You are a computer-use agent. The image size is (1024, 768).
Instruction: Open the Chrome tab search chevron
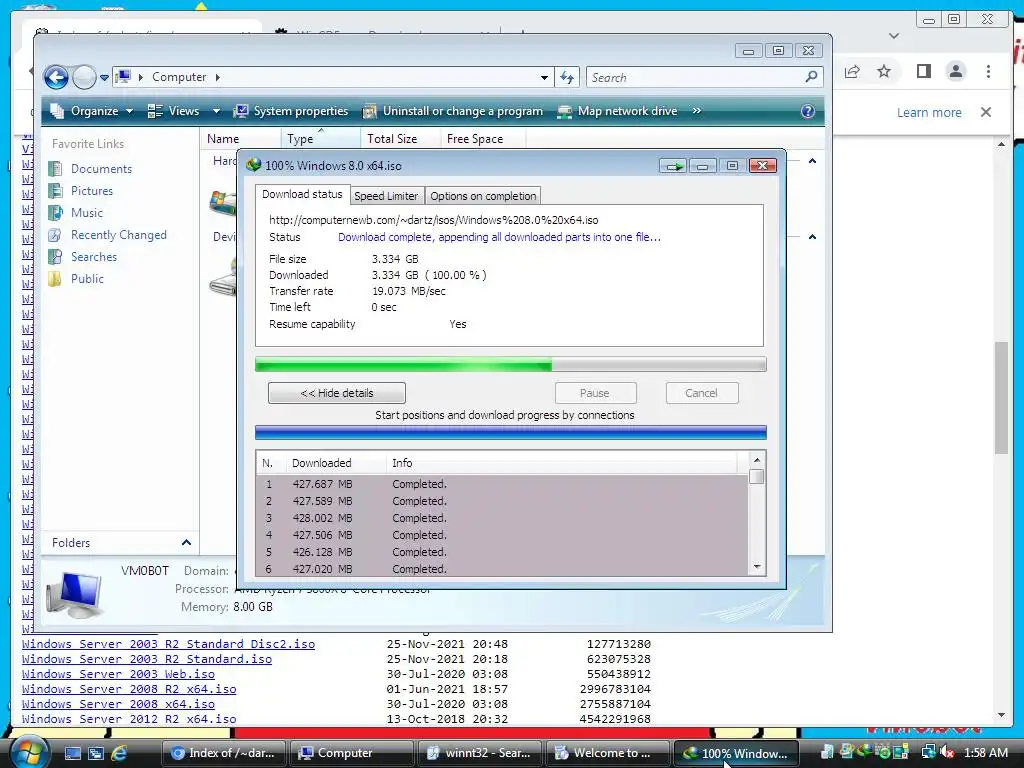[894, 36]
